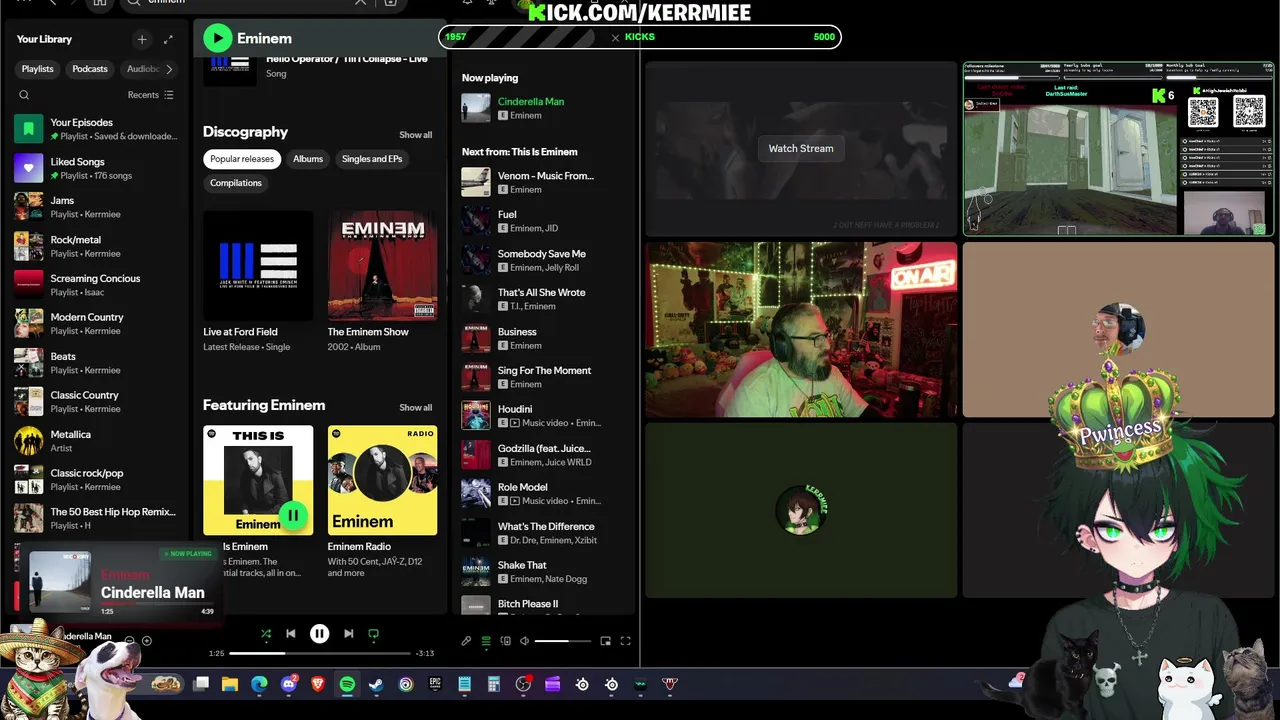
Task: Open File Explorer from the taskbar
Action: pos(230,684)
